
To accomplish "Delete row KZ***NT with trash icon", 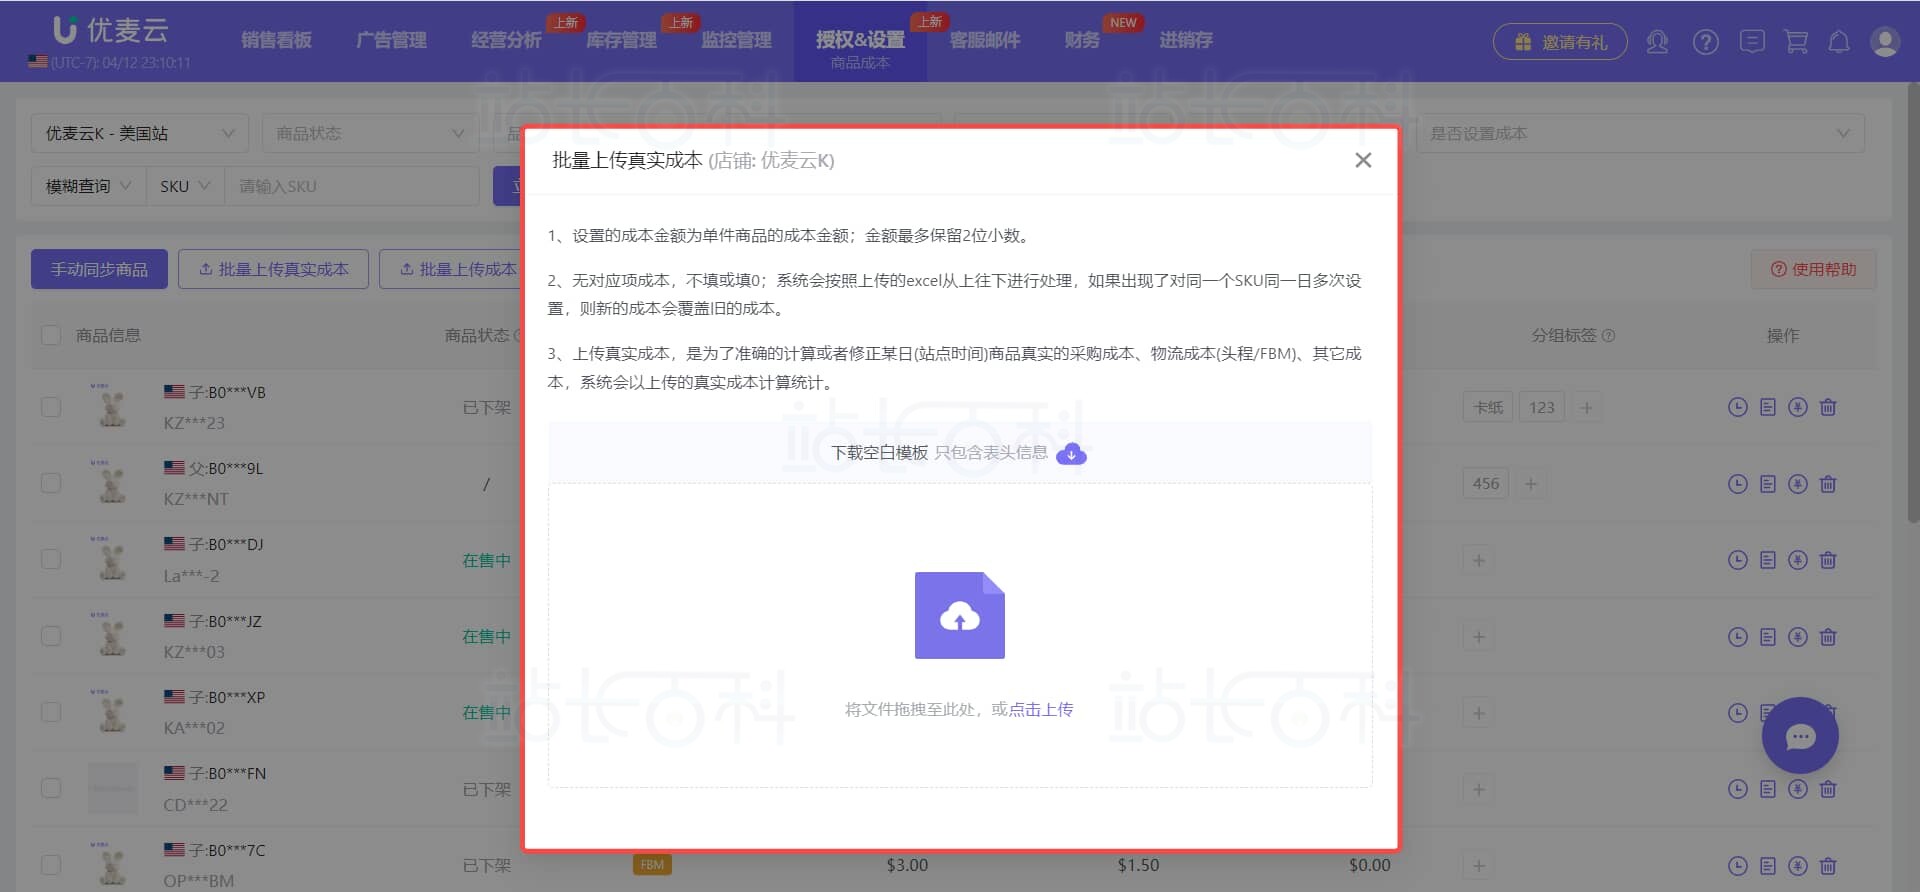I will (x=1828, y=484).
